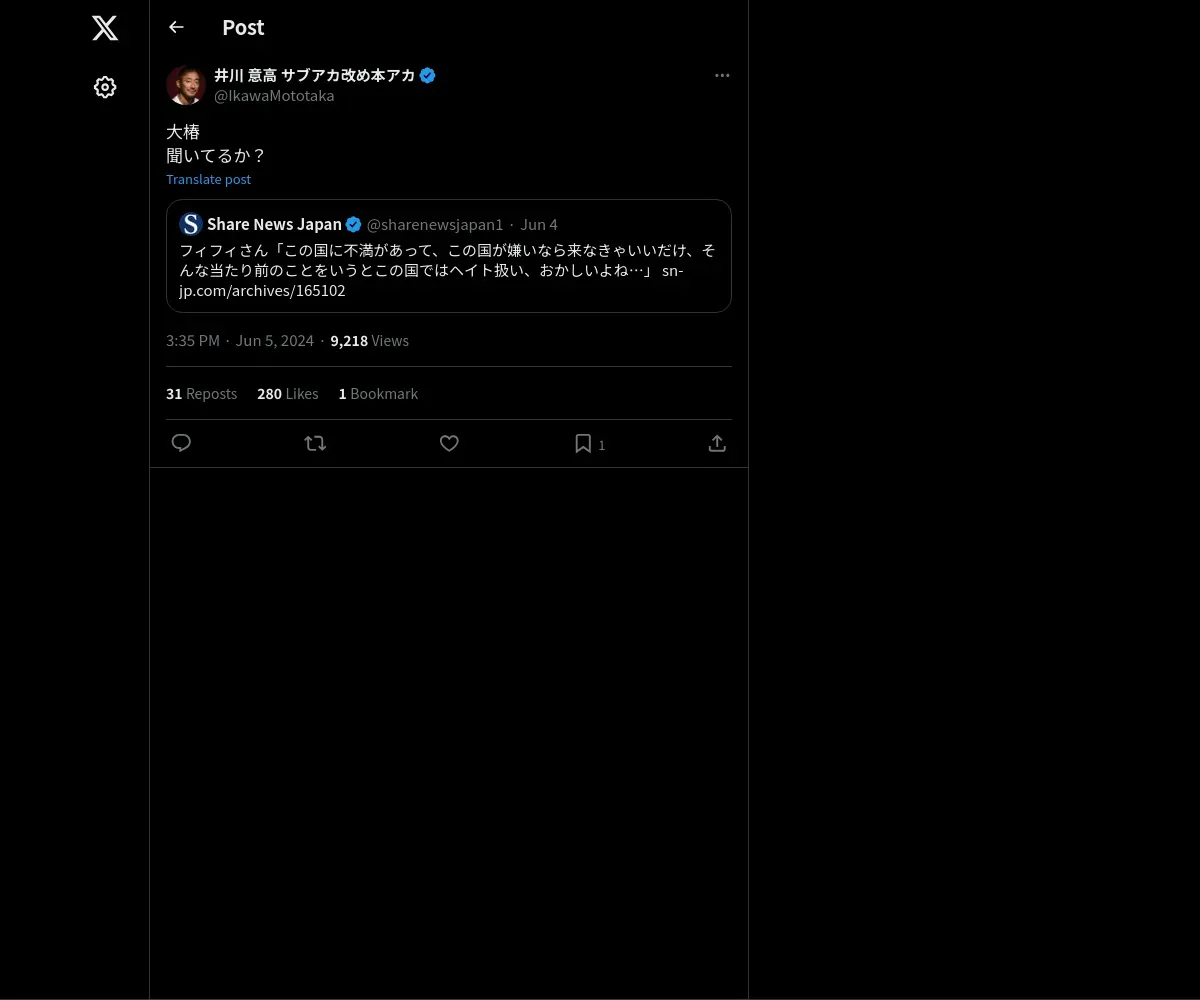Open the author's profile avatar
The image size is (1200, 1000).
tap(186, 85)
